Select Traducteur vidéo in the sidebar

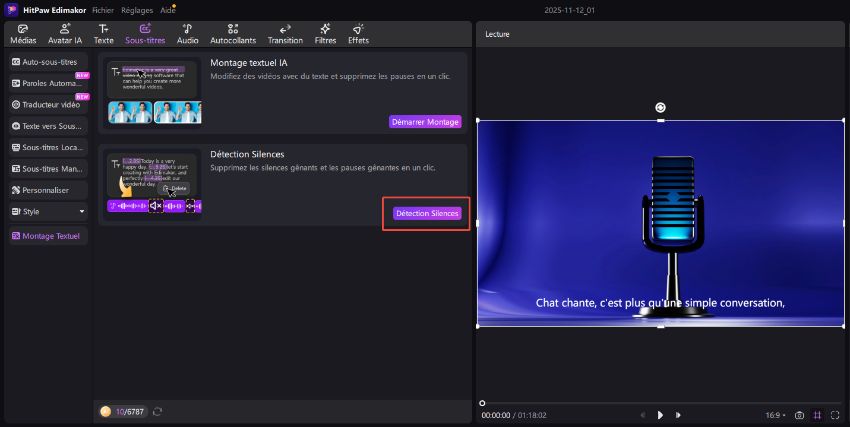pyautogui.click(x=48, y=105)
